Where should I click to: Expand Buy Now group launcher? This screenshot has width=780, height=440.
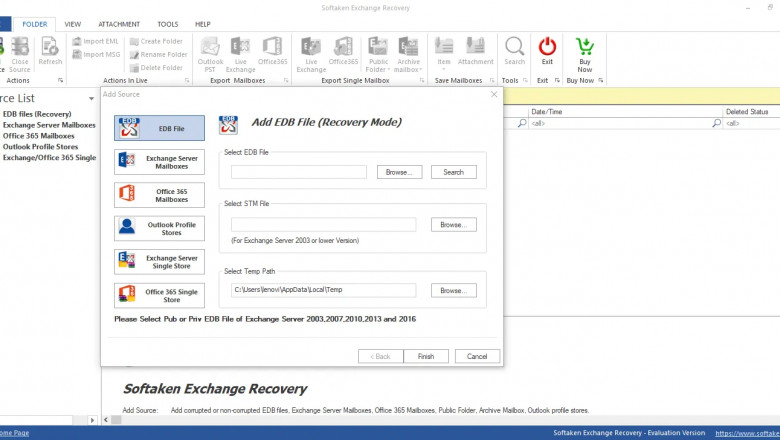tap(601, 81)
